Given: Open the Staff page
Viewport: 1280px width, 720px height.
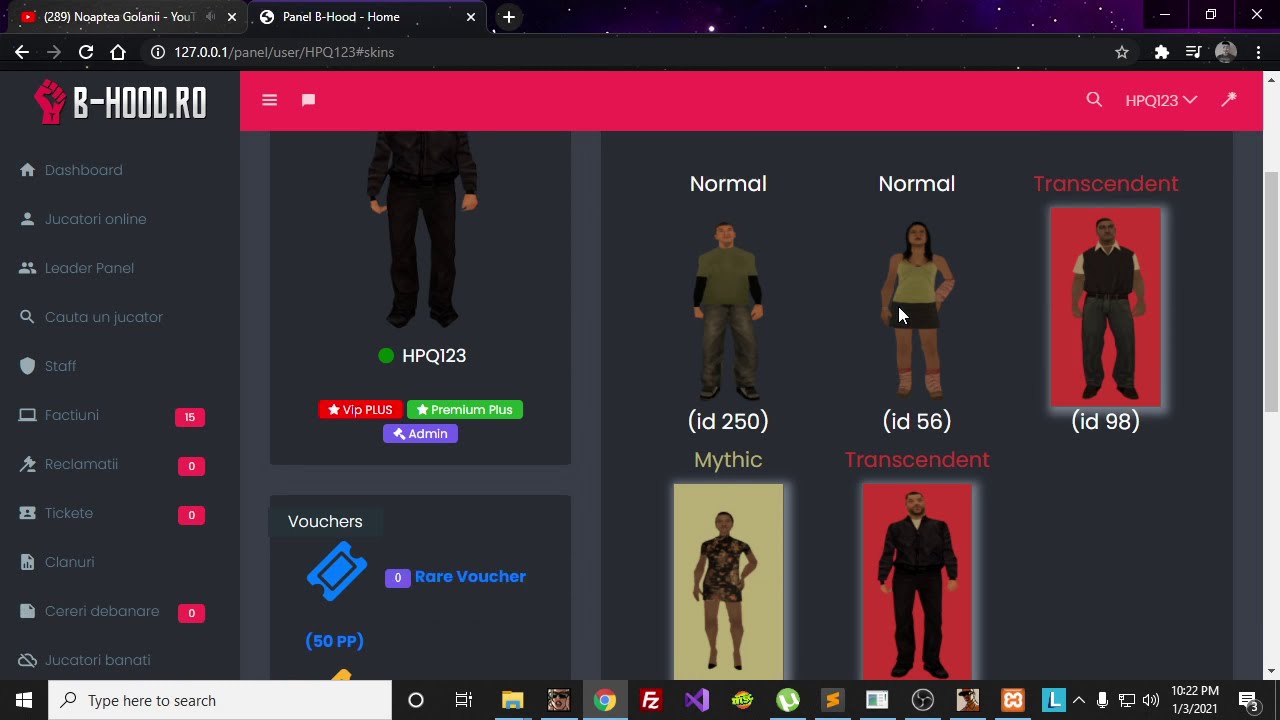Looking at the screenshot, I should (x=60, y=366).
